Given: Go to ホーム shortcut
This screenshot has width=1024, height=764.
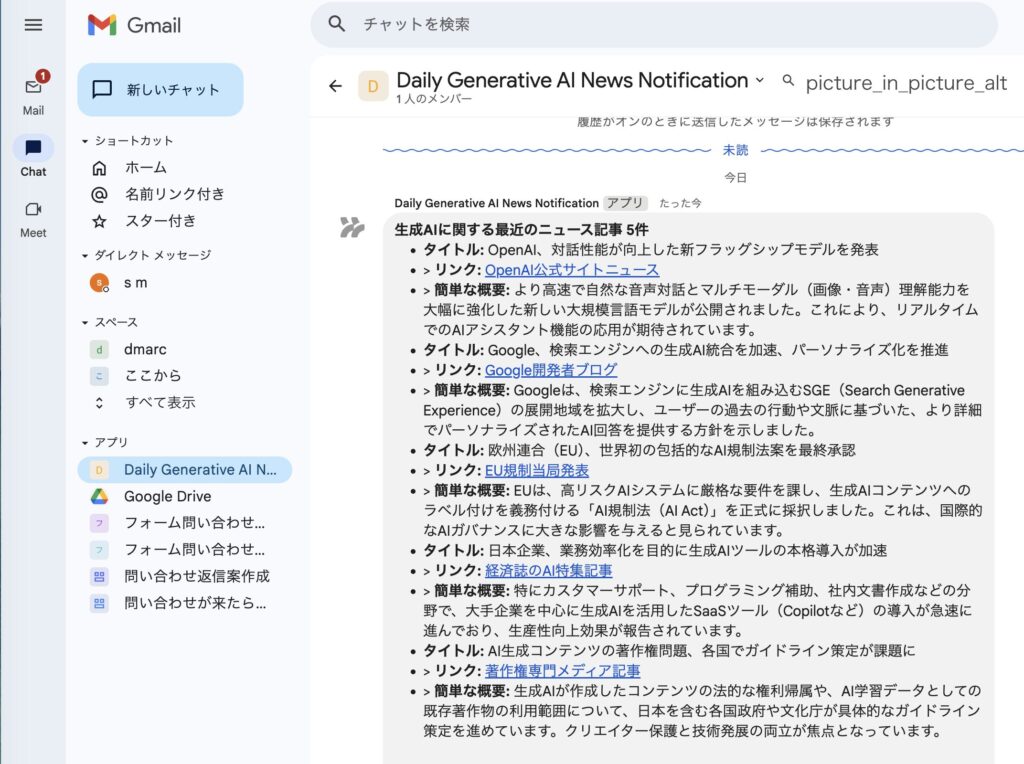Looking at the screenshot, I should [146, 167].
